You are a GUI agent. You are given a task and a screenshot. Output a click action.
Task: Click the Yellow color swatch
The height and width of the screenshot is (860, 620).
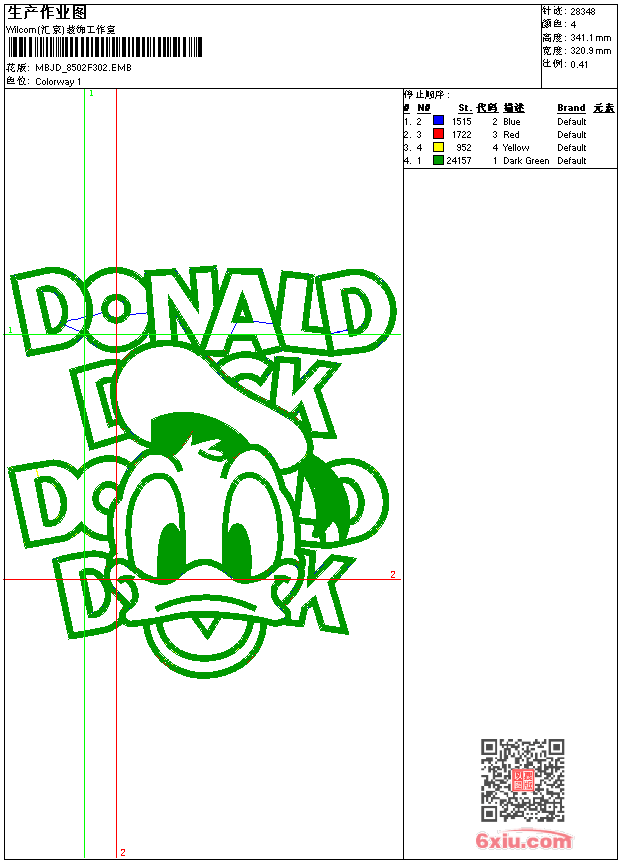438,147
